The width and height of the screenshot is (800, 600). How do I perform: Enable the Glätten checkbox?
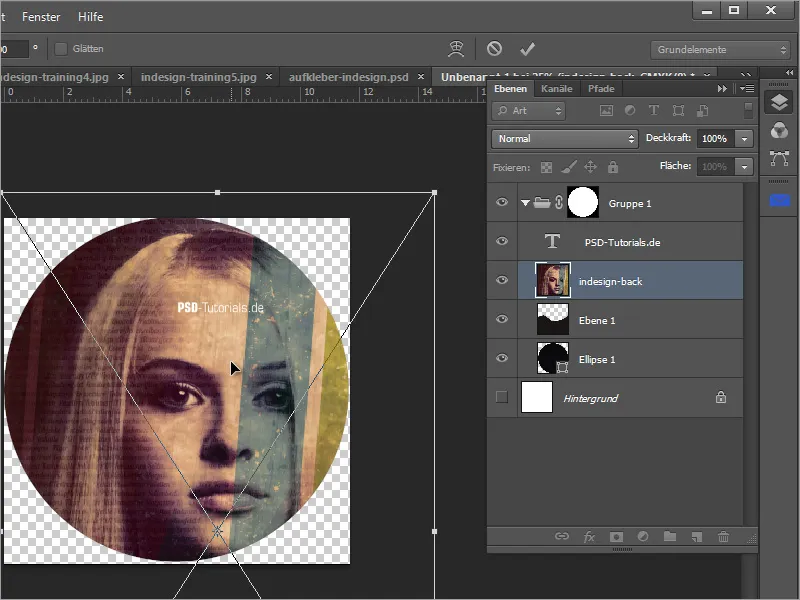[x=61, y=49]
